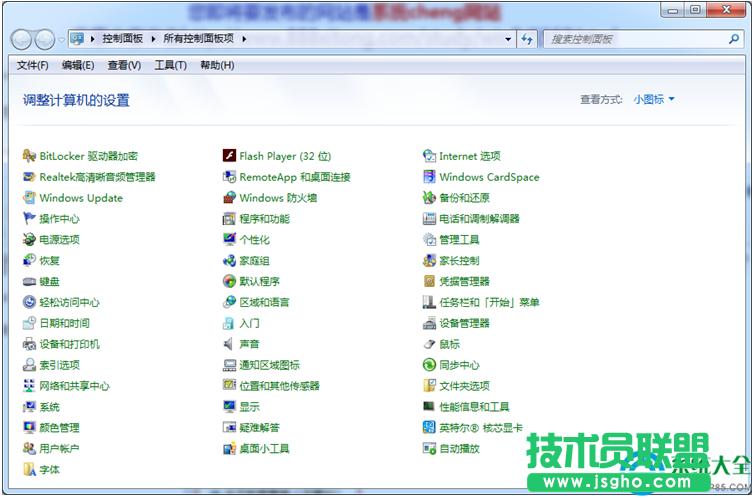
Task: Click the Windows Update icon
Action: click(30, 198)
